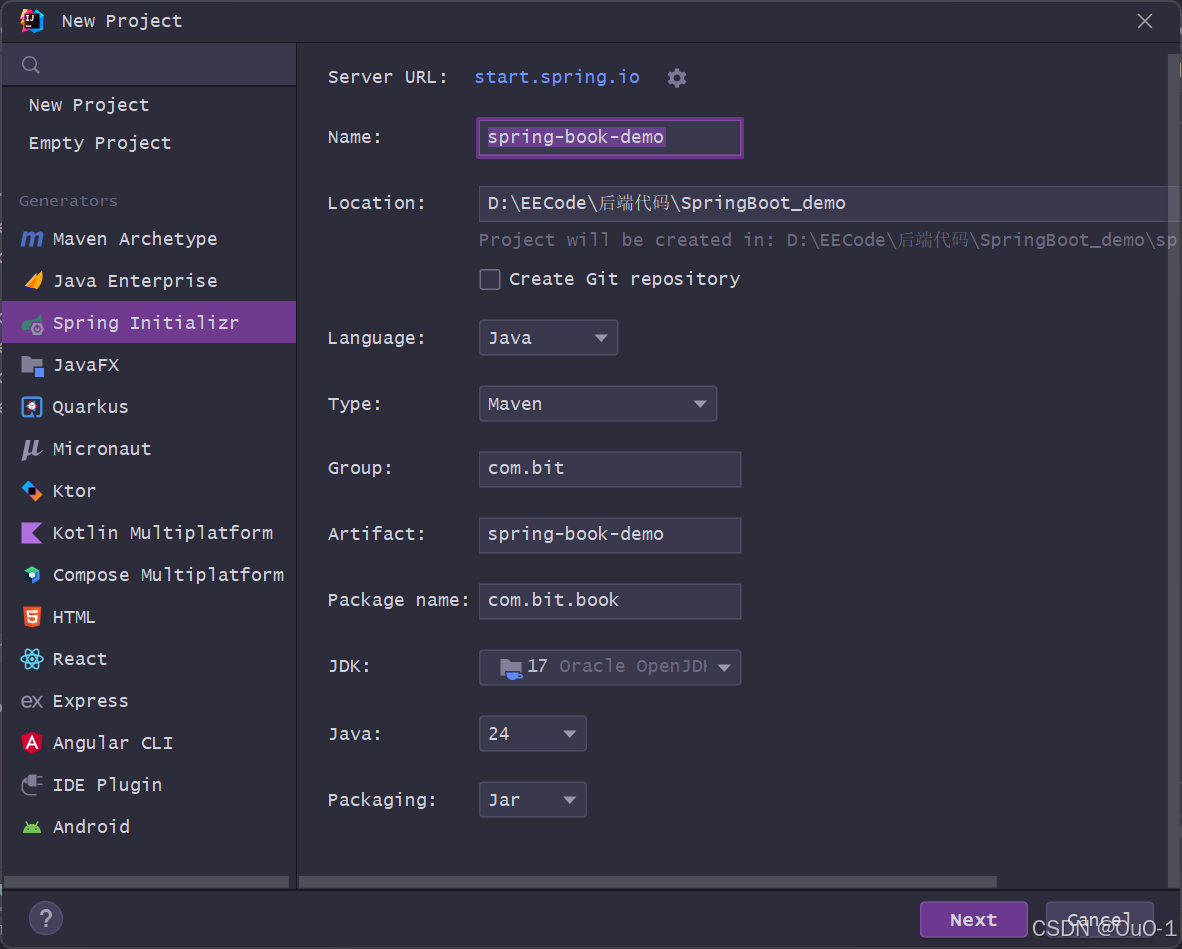Viewport: 1182px width, 949px height.
Task: Open the Type dropdown showing Maven
Action: (598, 404)
